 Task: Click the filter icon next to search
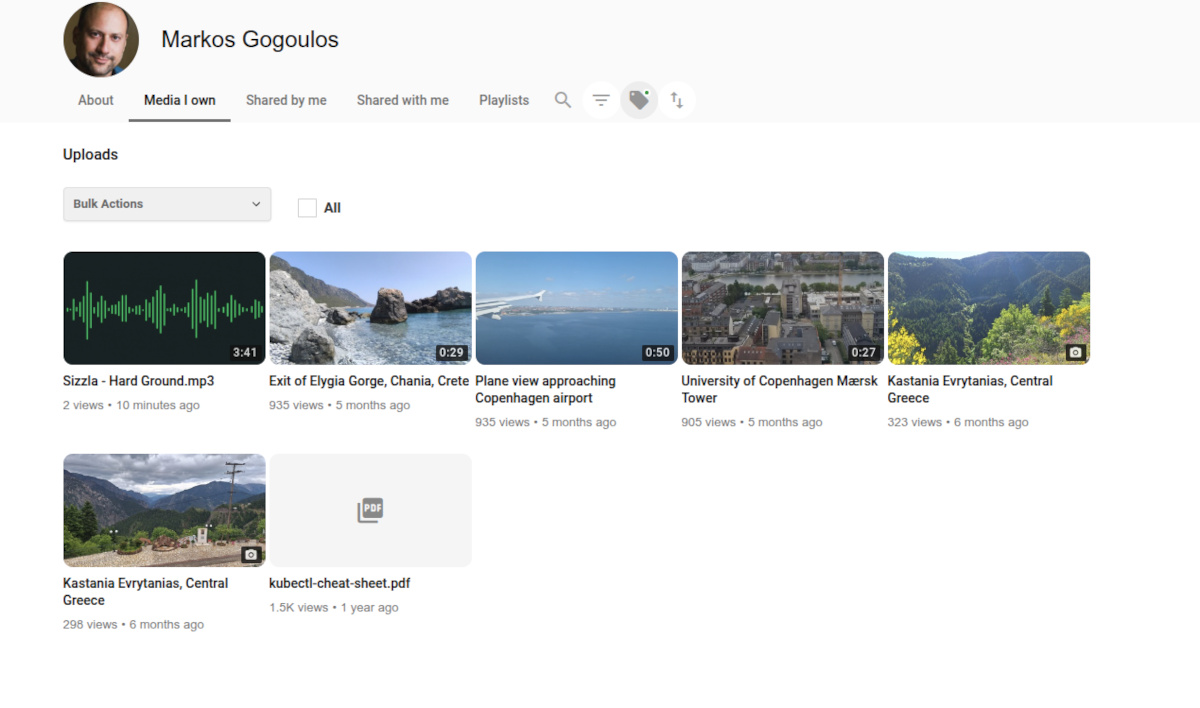point(600,100)
